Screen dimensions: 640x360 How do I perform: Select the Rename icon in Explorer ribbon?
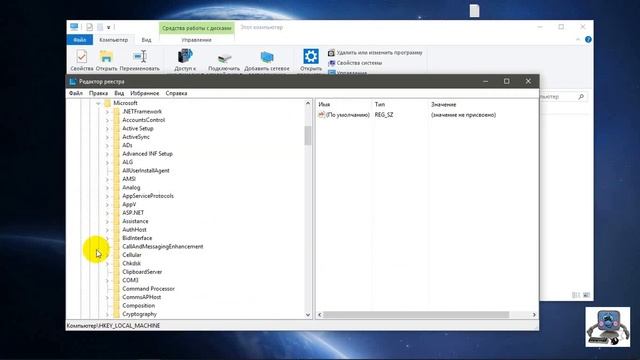click(x=140, y=56)
